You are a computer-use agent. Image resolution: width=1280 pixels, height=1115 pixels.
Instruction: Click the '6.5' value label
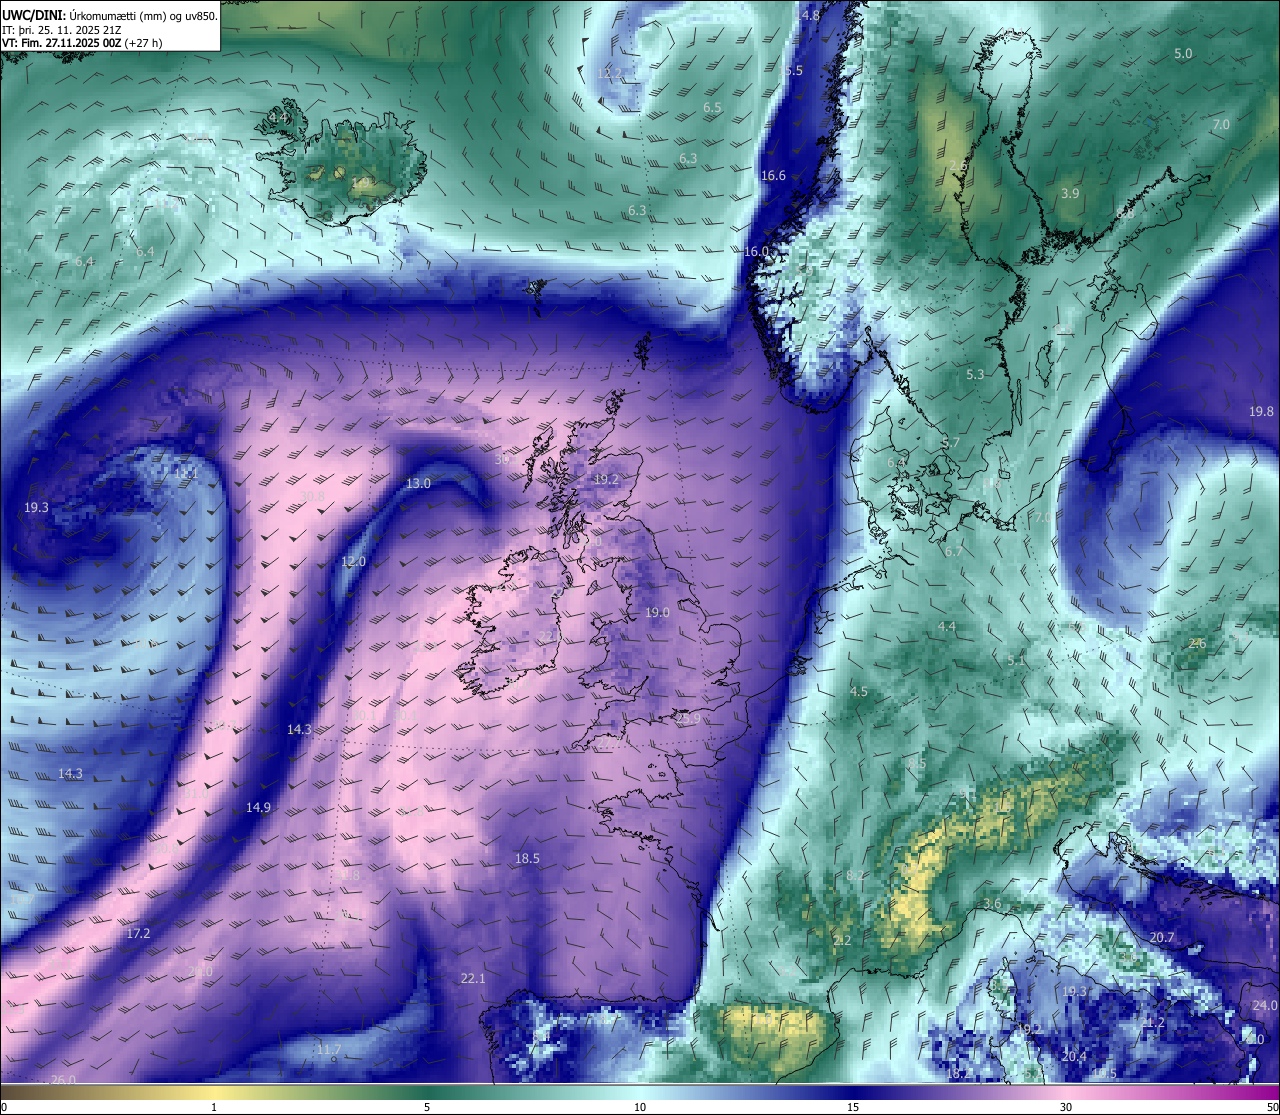click(712, 107)
